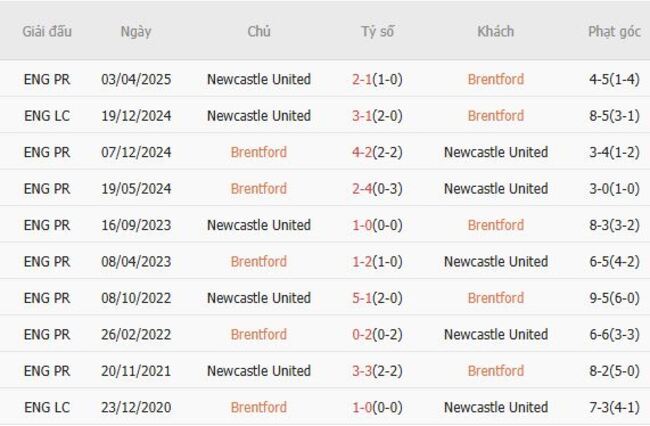Click the 9-5 corner stat on 08/10/2022
The image size is (650, 426).
pyautogui.click(x=600, y=298)
